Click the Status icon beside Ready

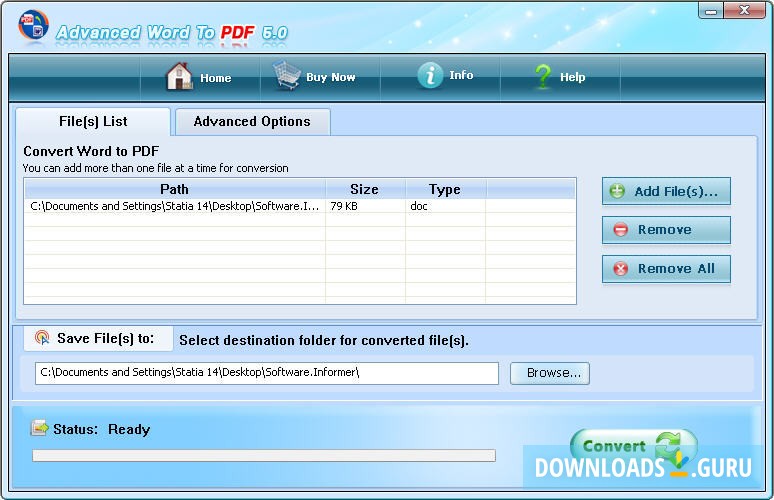[39, 428]
